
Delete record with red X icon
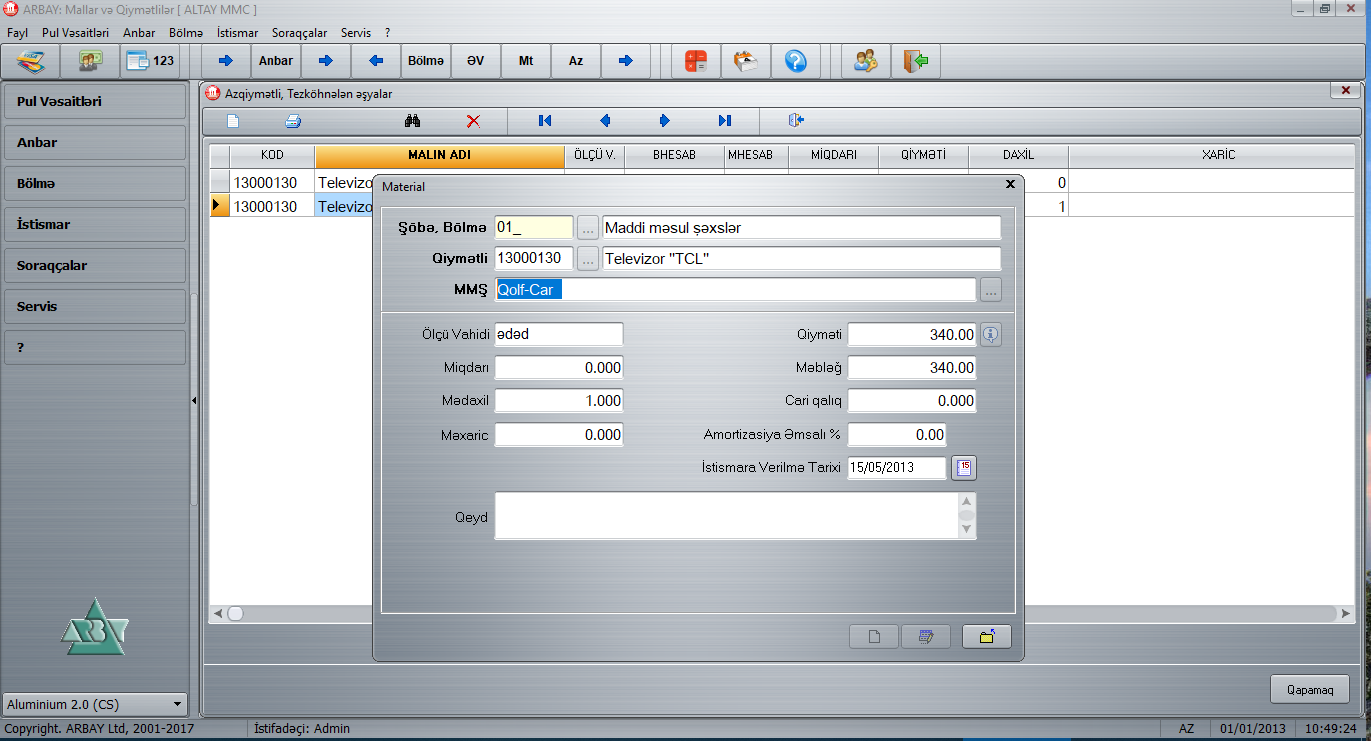click(x=474, y=121)
